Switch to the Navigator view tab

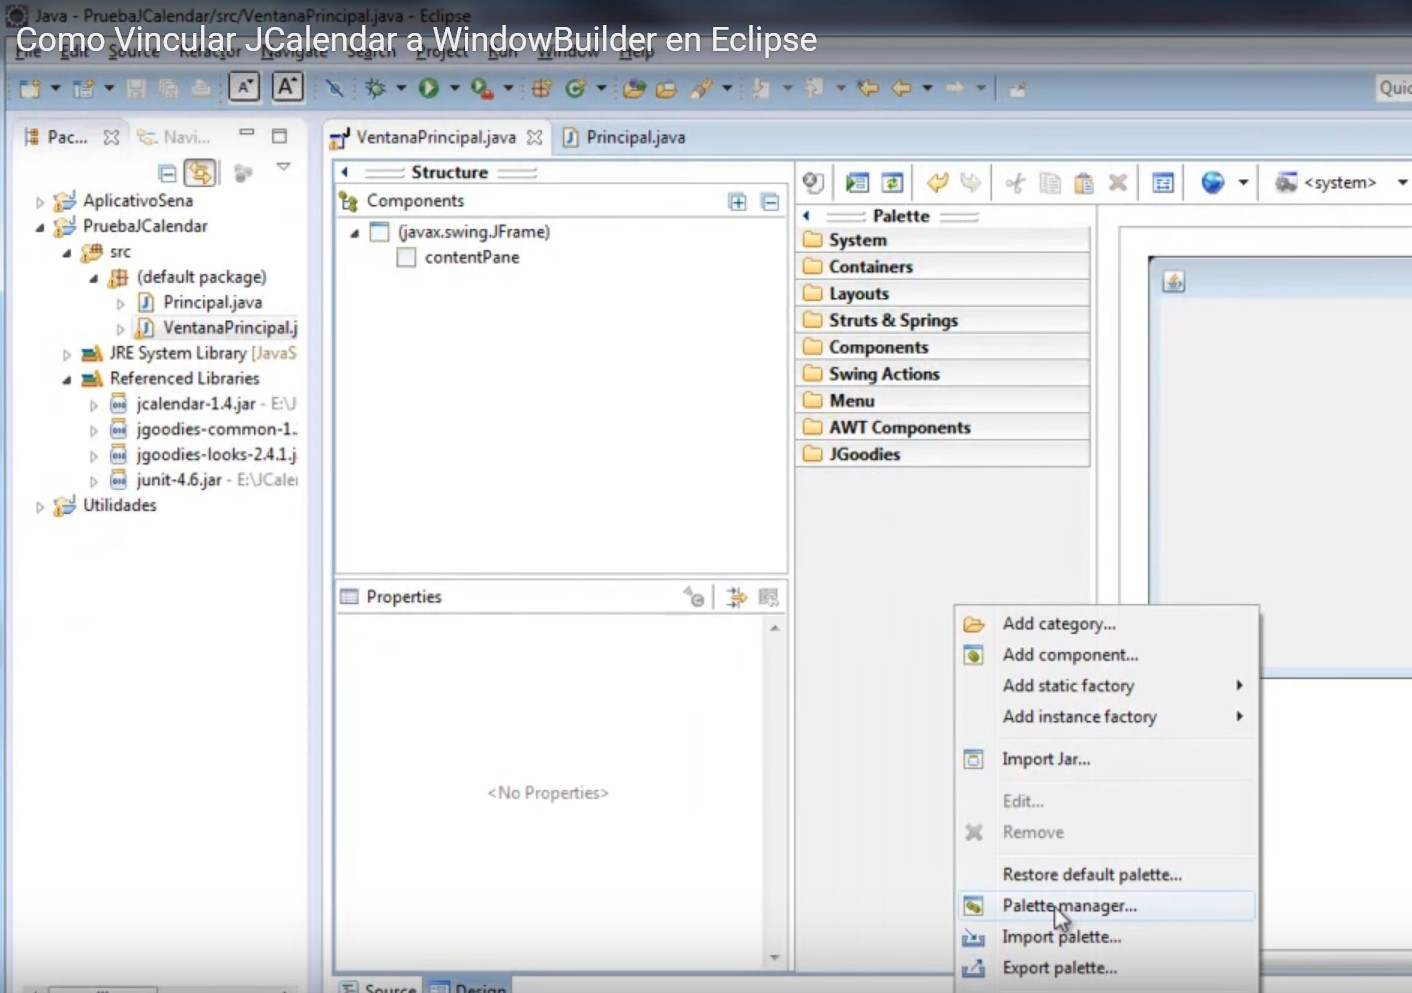175,138
